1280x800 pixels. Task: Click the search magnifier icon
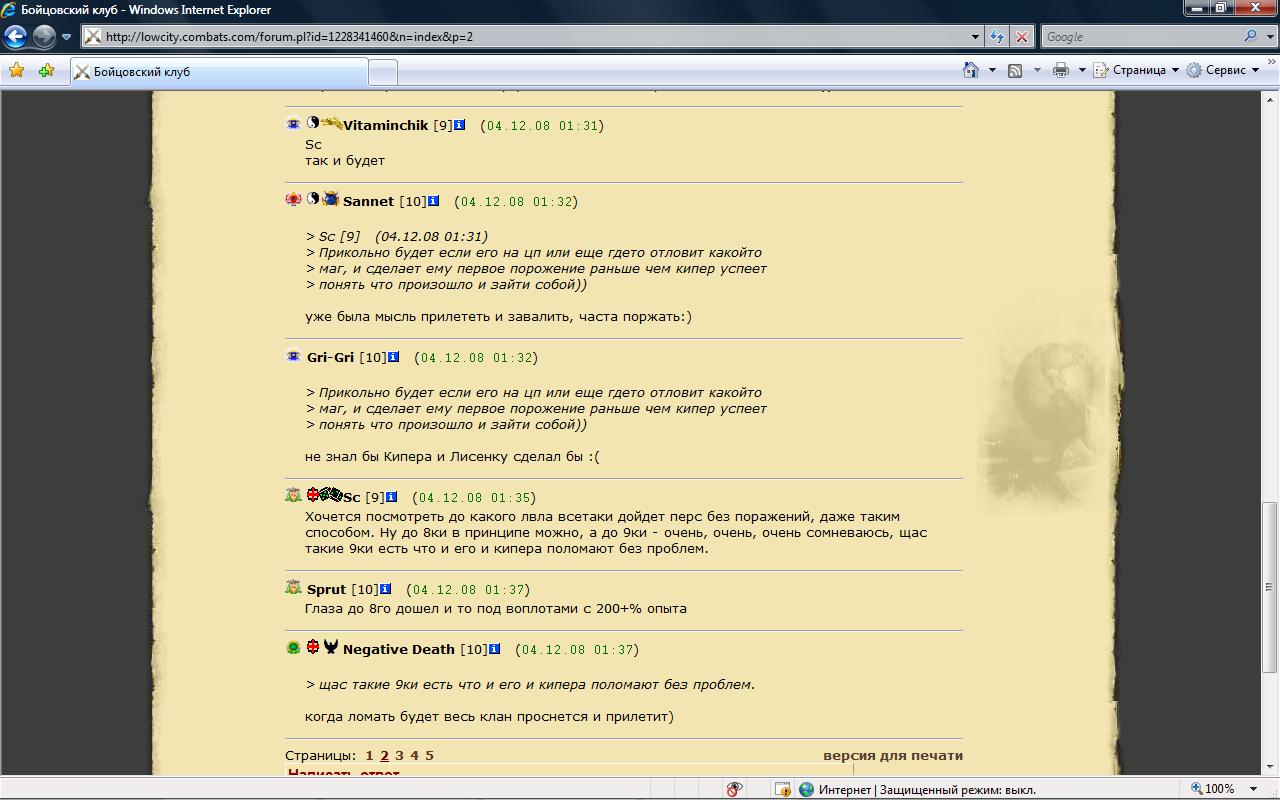pyautogui.click(x=1251, y=37)
